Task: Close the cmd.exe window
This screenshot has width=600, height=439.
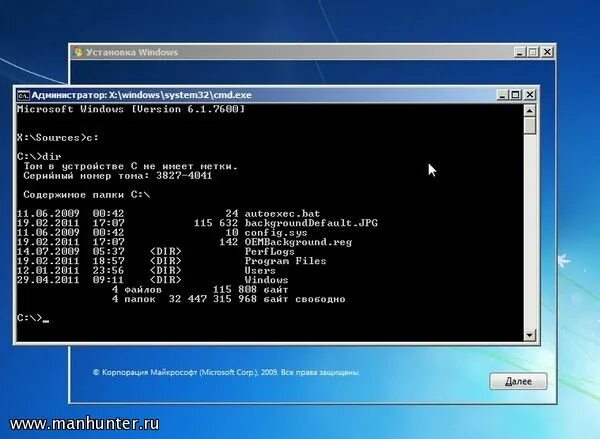Action: click(530, 95)
